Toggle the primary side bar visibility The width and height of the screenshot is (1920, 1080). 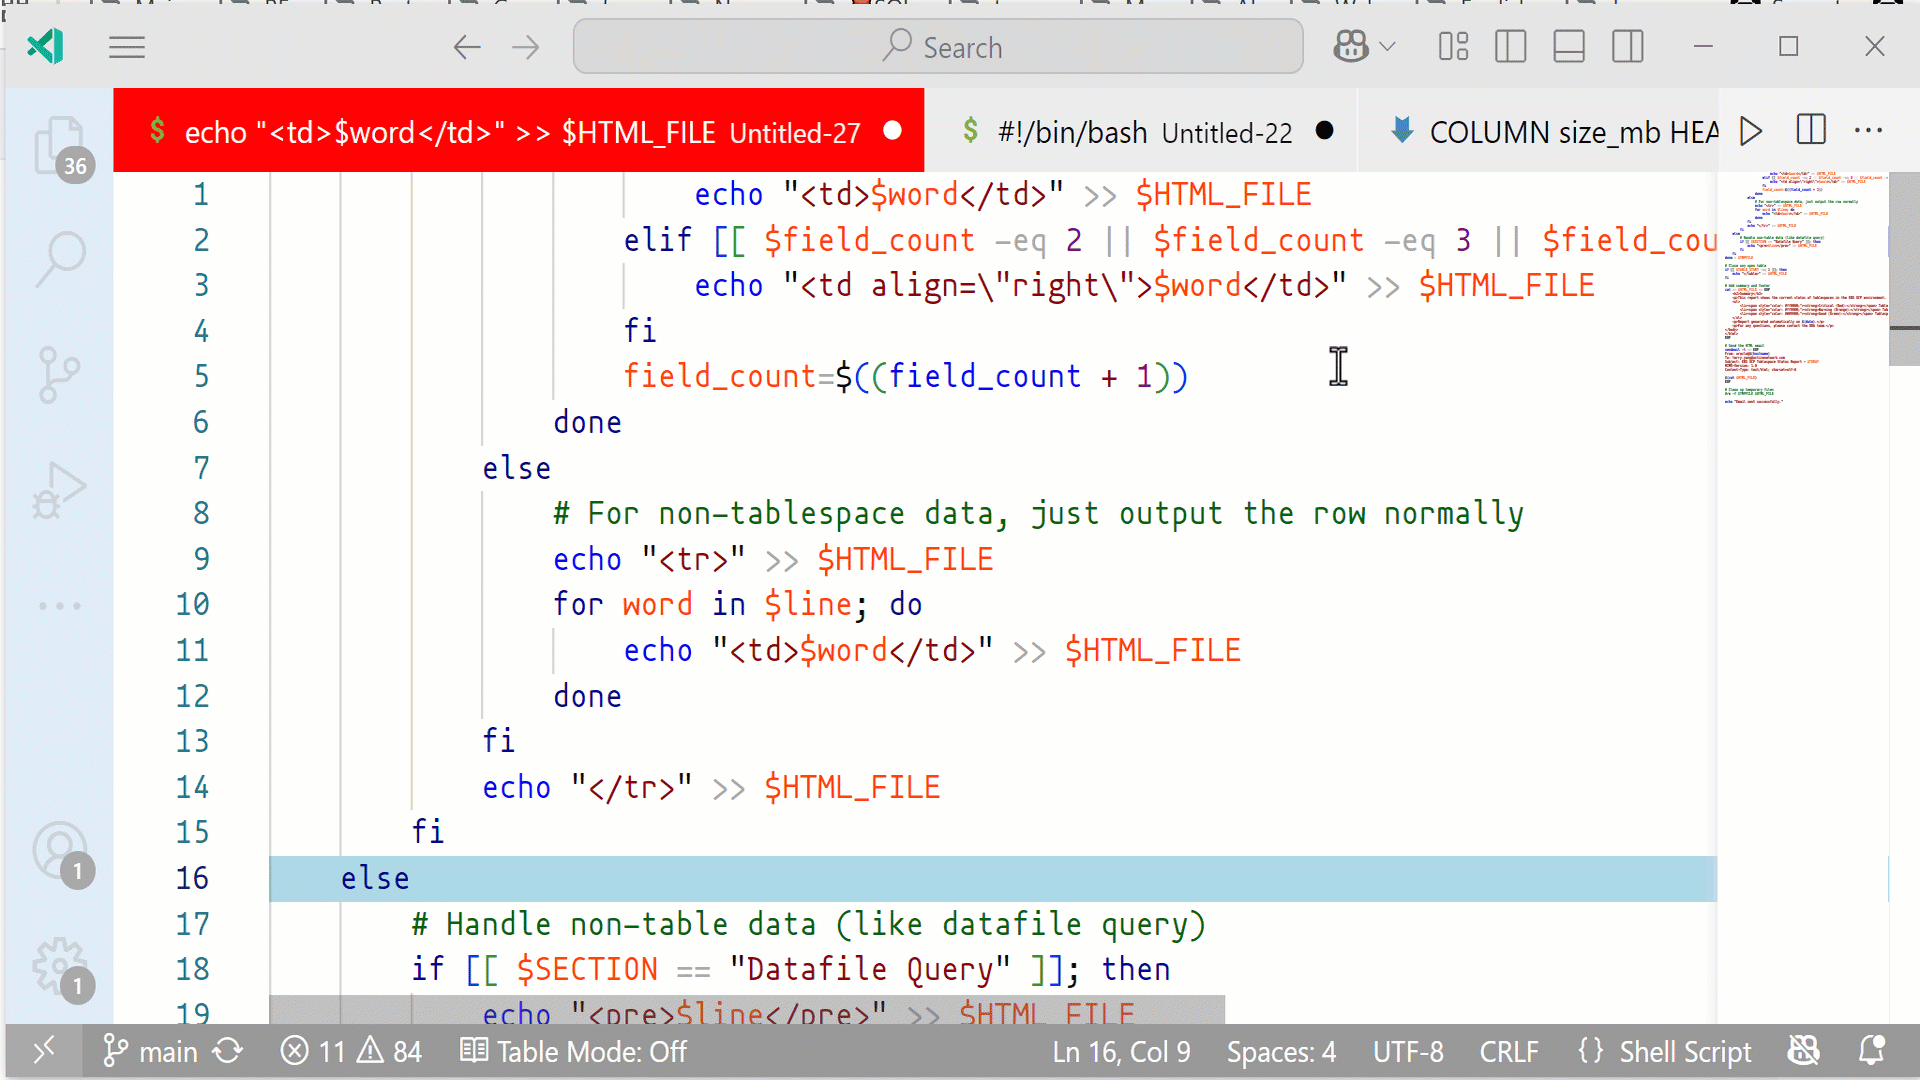[1510, 47]
